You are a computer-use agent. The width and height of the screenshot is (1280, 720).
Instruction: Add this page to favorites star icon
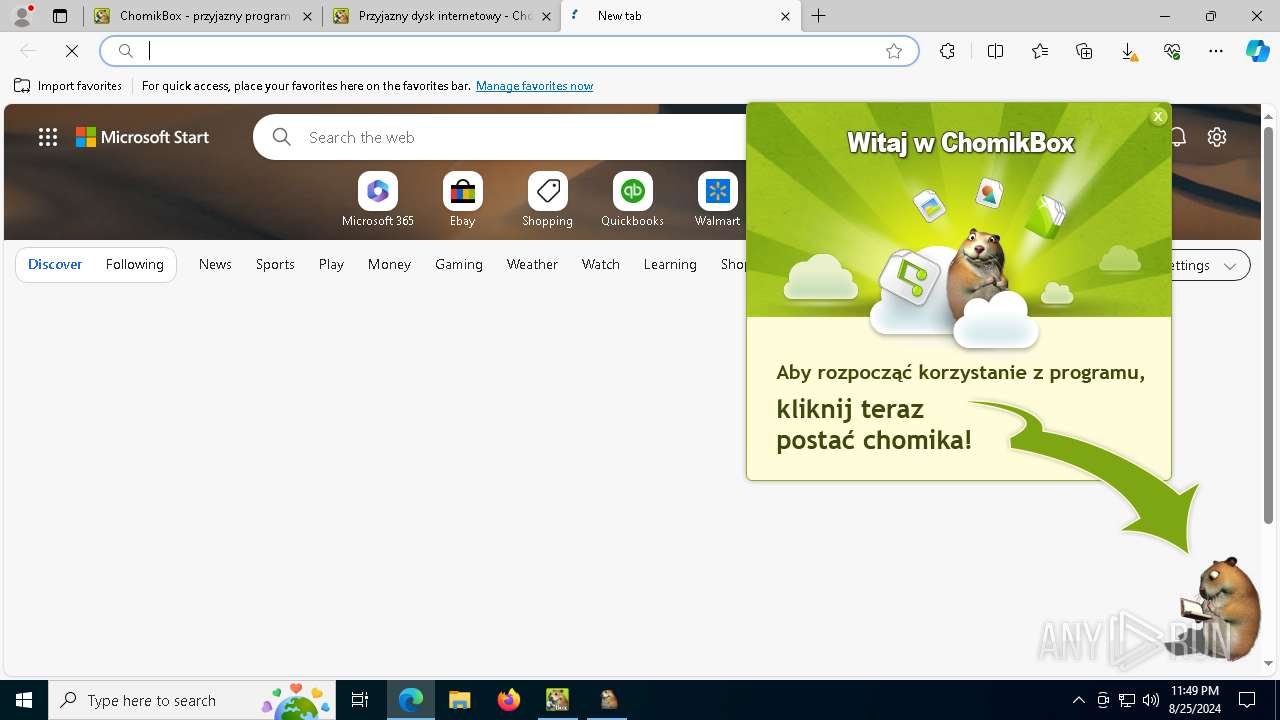894,51
